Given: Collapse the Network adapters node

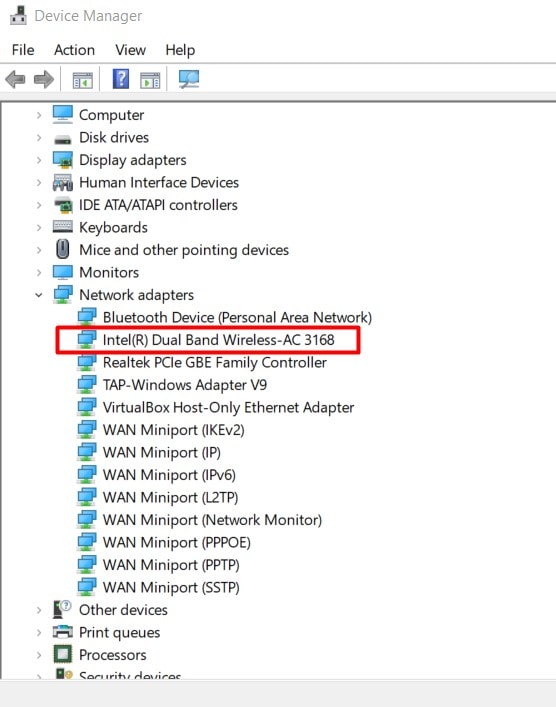Looking at the screenshot, I should coord(39,295).
